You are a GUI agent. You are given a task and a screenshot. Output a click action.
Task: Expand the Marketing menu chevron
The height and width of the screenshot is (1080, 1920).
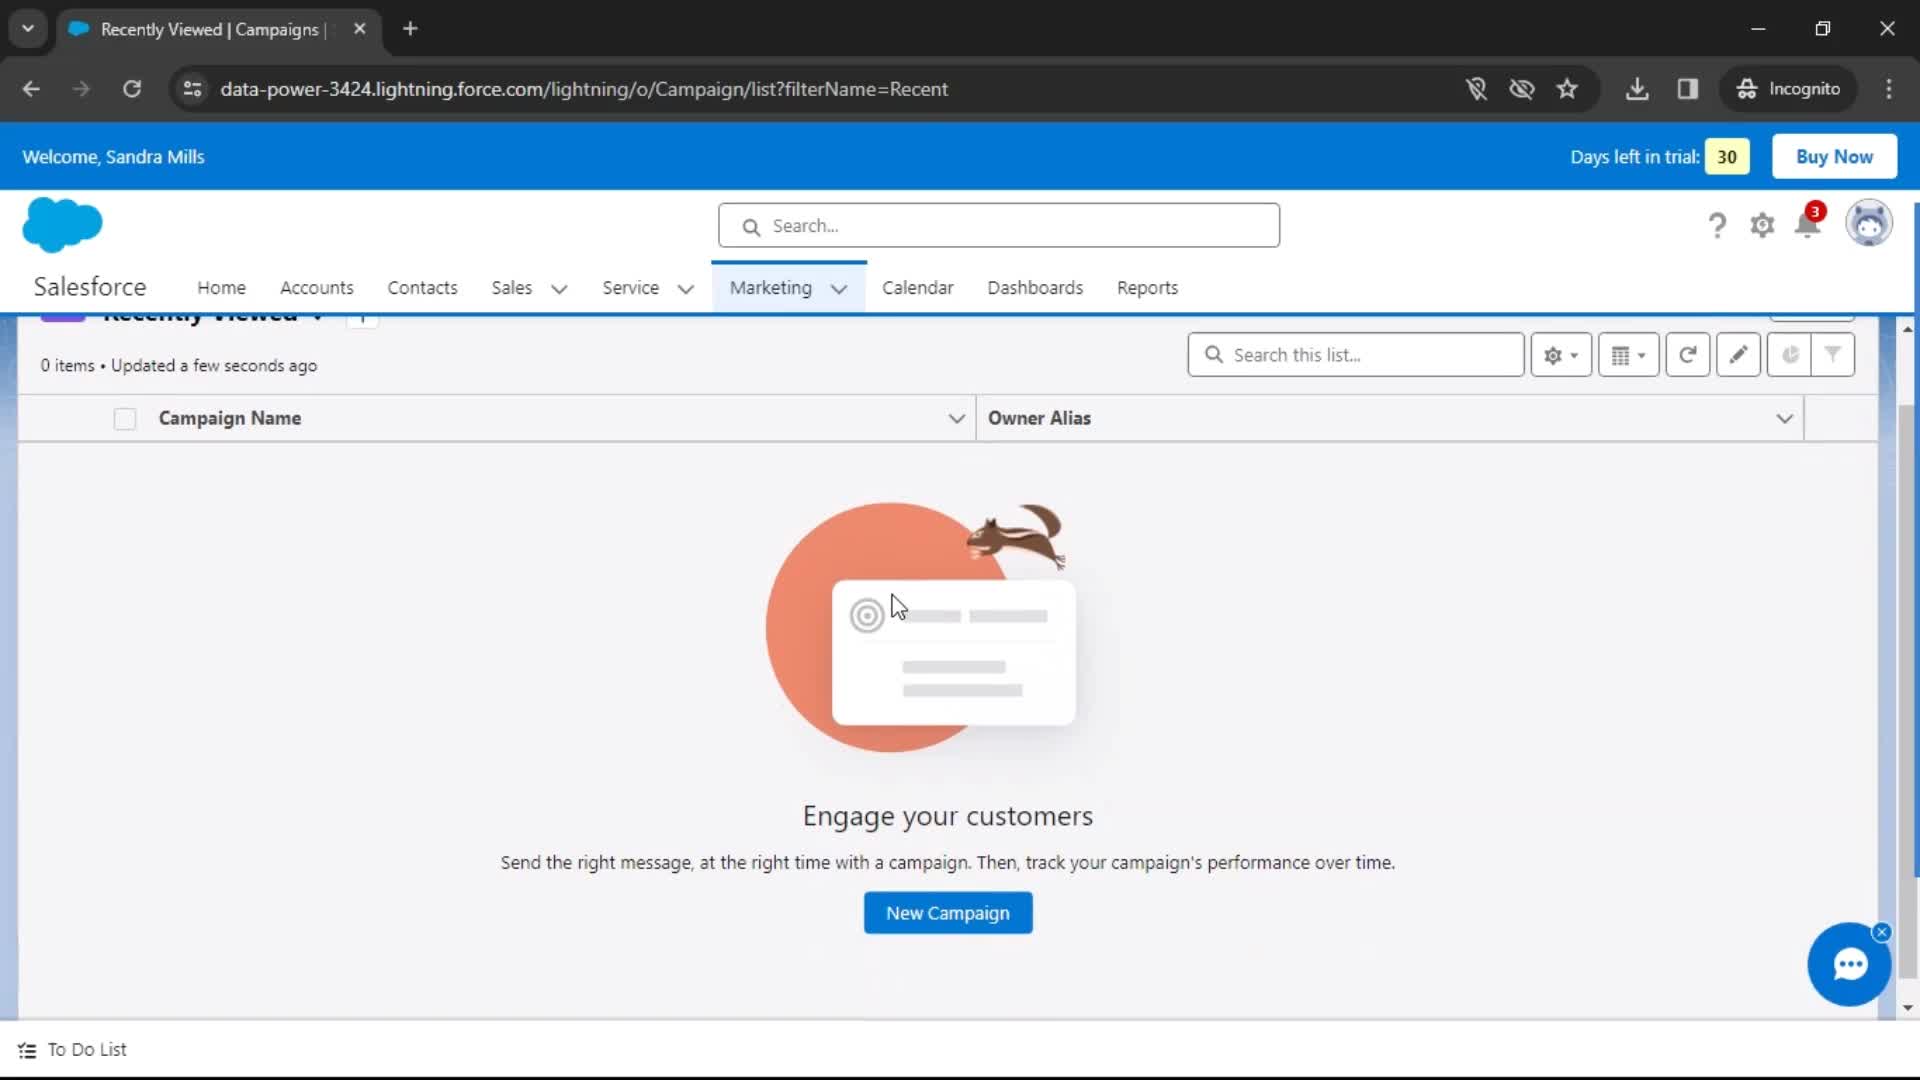[x=839, y=289]
